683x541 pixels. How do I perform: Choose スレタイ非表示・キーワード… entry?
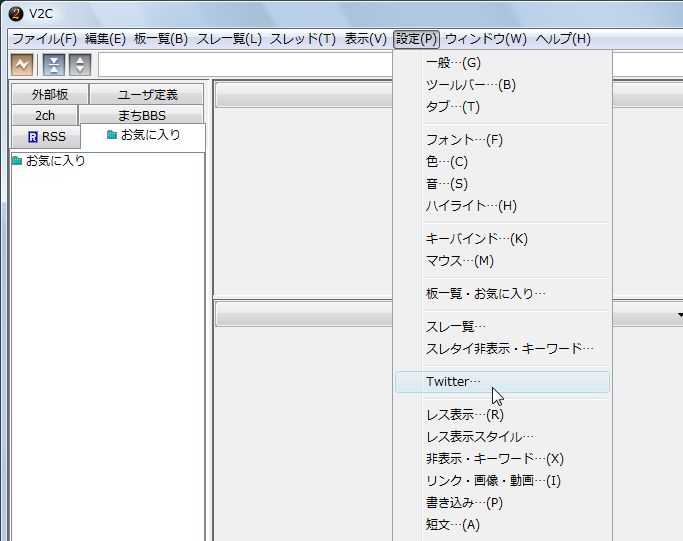point(502,348)
